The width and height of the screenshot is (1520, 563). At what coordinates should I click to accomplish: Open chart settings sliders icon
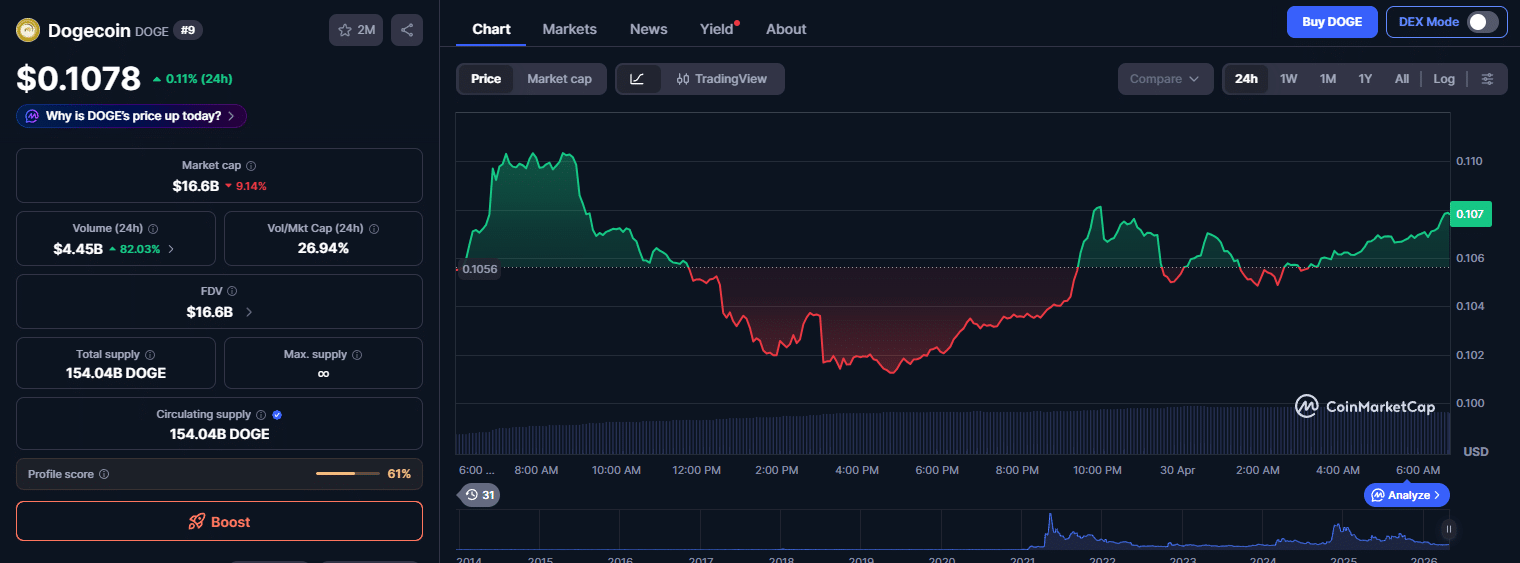1487,79
